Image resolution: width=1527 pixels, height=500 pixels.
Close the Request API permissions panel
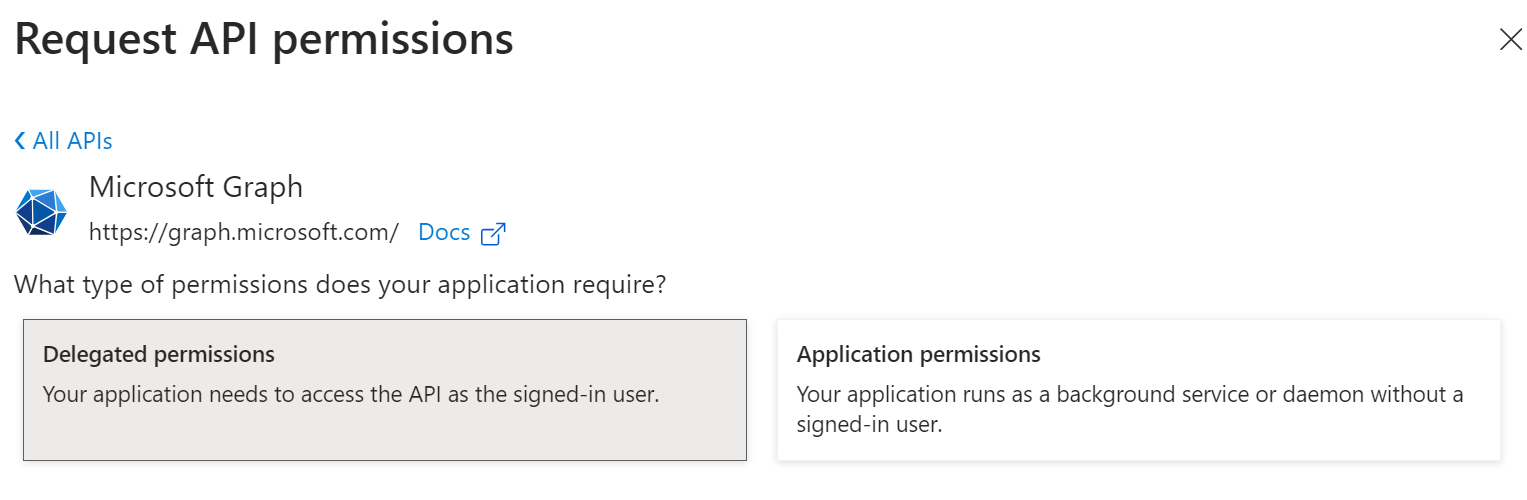click(x=1509, y=40)
